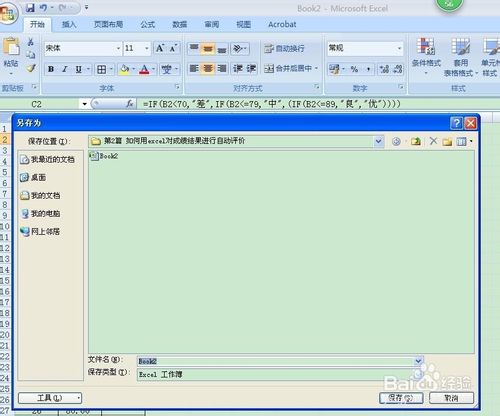
Task: Click the Wrap Text button 自动换行
Action: coord(284,49)
